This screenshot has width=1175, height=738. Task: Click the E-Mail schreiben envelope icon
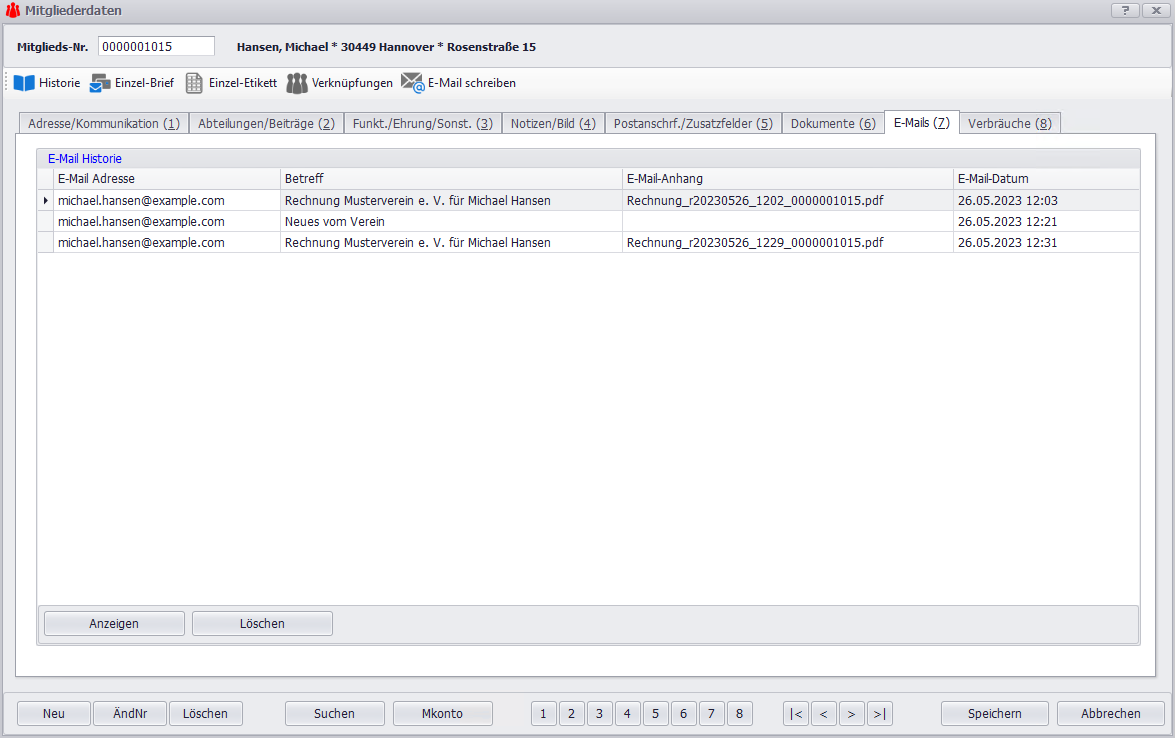(x=412, y=83)
